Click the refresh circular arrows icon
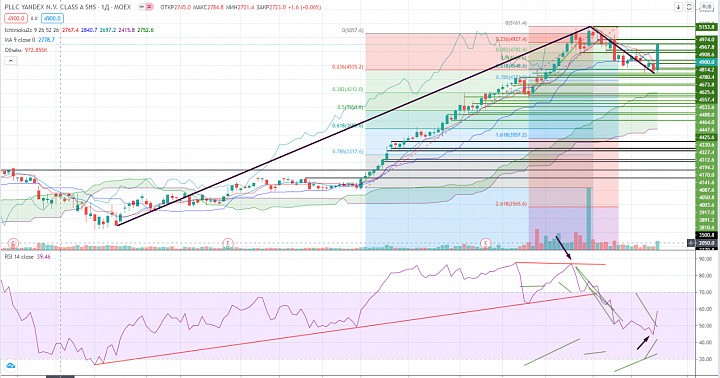The height and width of the screenshot is (378, 720). (689, 7)
